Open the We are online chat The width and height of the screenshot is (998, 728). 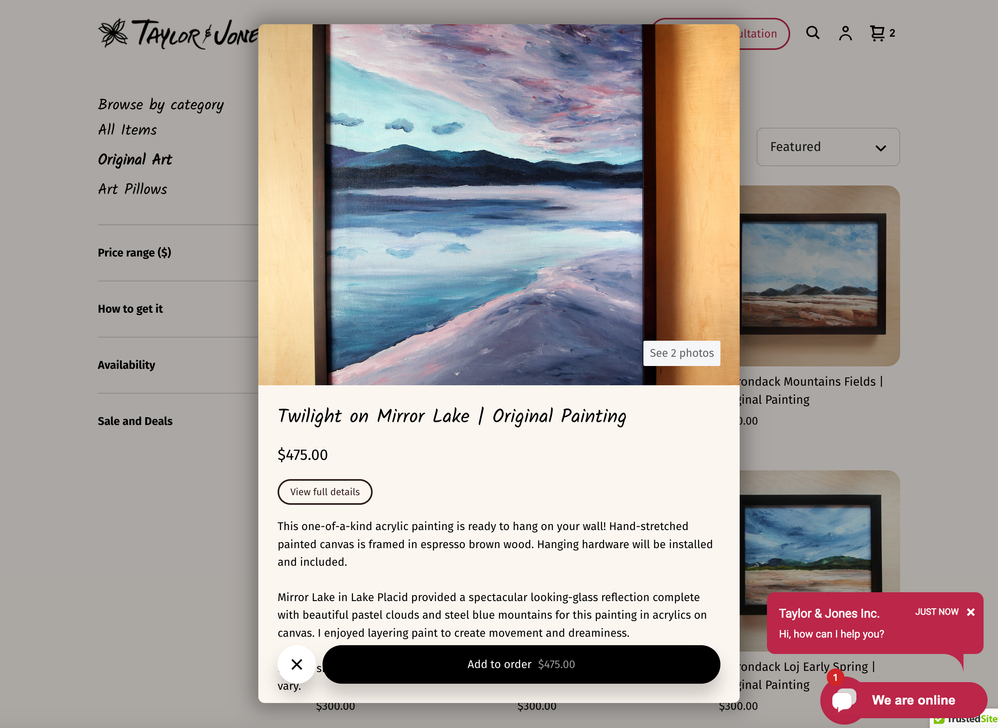[904, 700]
